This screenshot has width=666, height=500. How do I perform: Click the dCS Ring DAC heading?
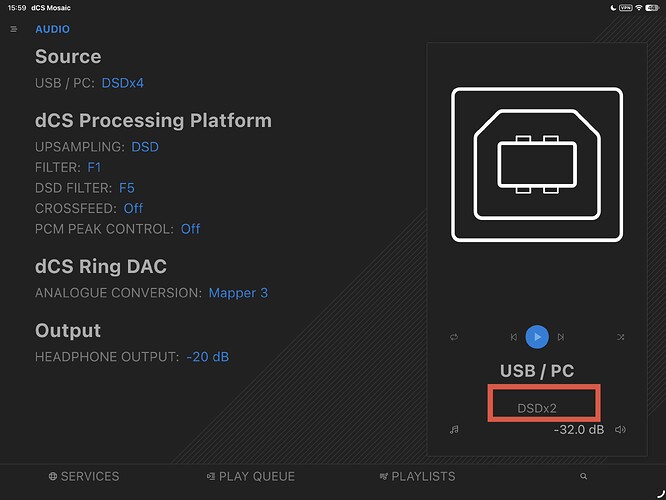point(101,267)
